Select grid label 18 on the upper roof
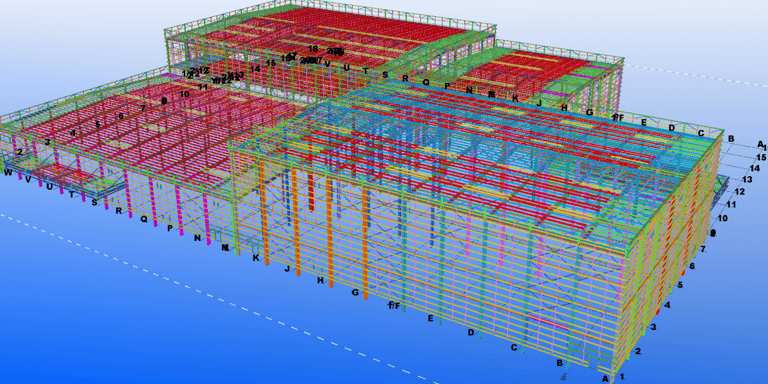Screen dimensions: 768x384 (313, 48)
